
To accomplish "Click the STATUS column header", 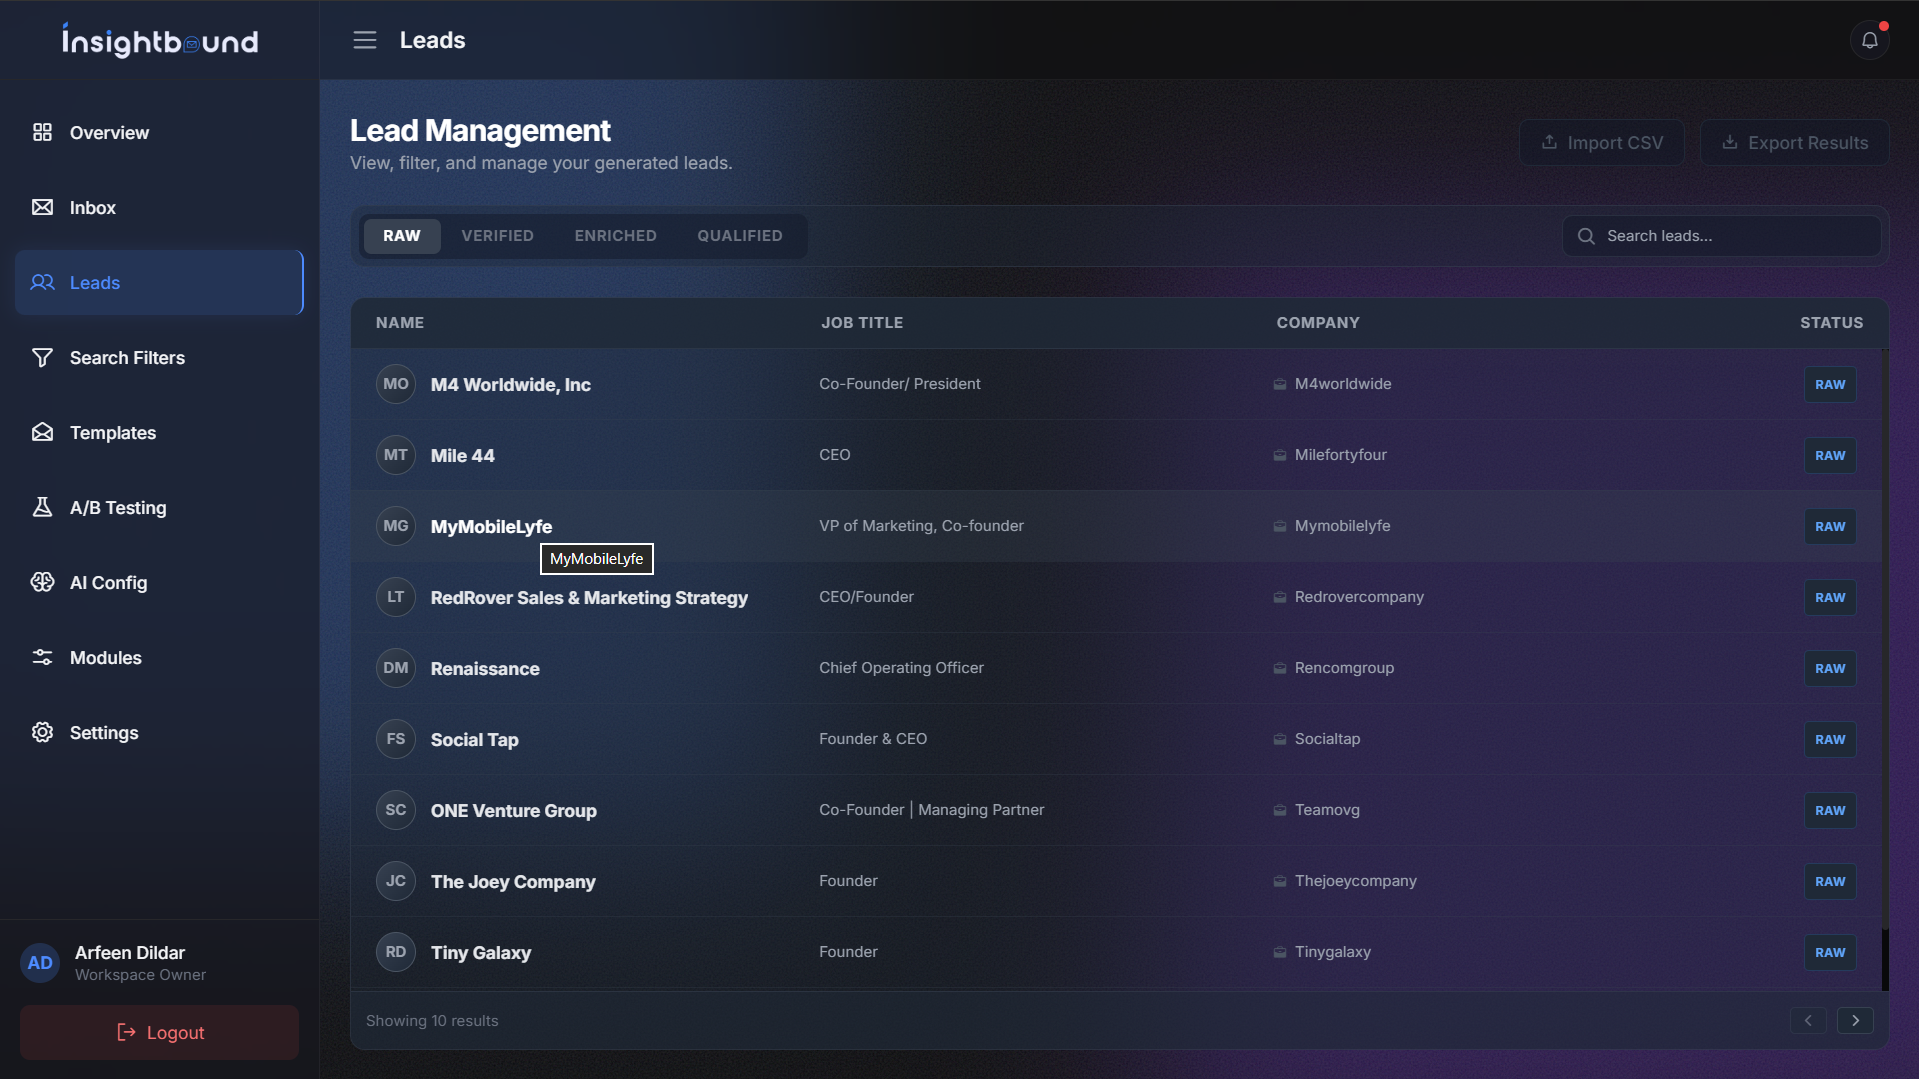I will point(1831,322).
